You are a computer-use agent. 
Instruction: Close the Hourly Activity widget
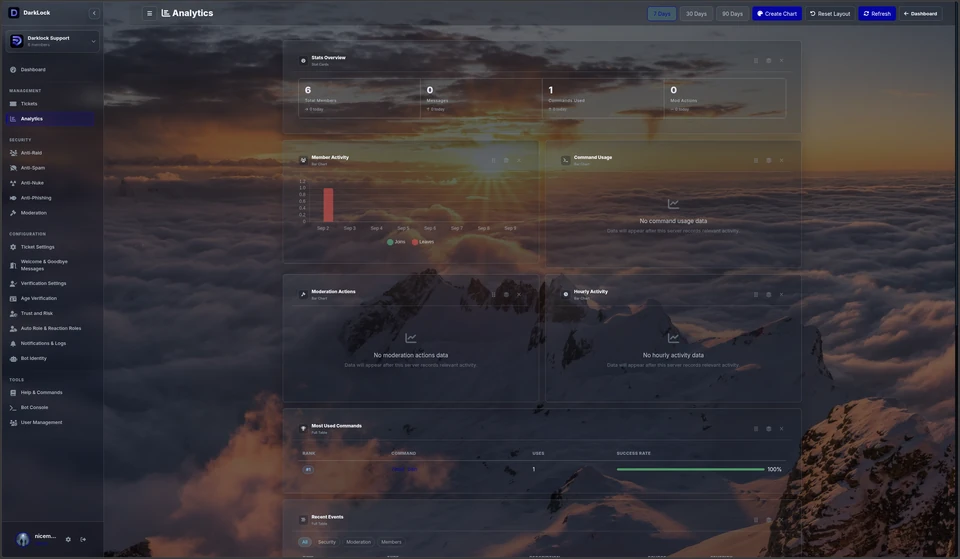point(781,295)
